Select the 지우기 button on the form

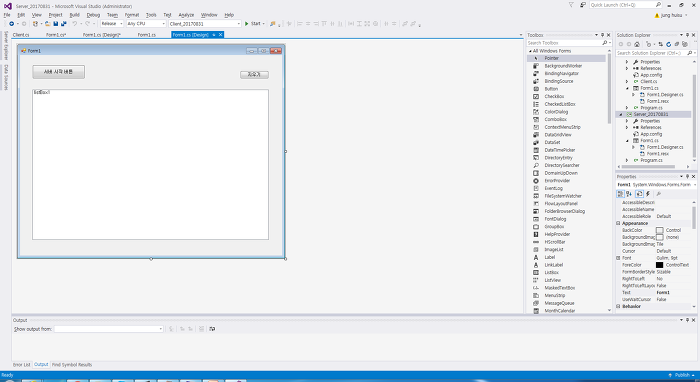pyautogui.click(x=254, y=75)
